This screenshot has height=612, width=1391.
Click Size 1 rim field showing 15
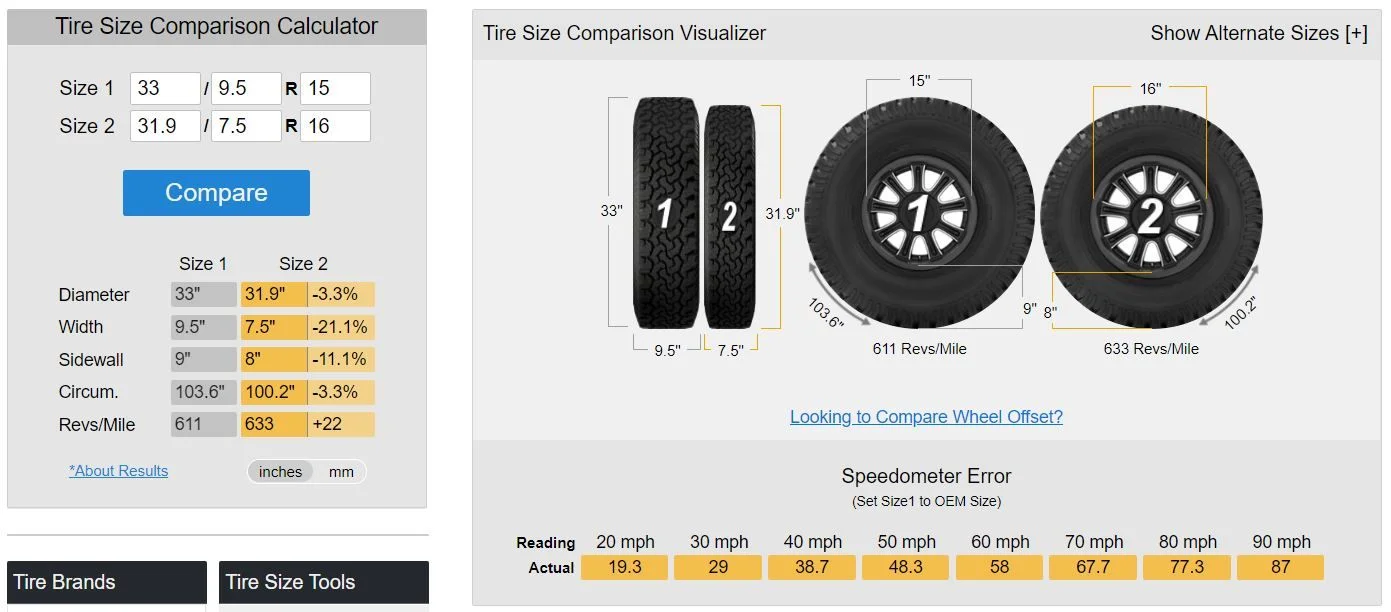[x=335, y=88]
